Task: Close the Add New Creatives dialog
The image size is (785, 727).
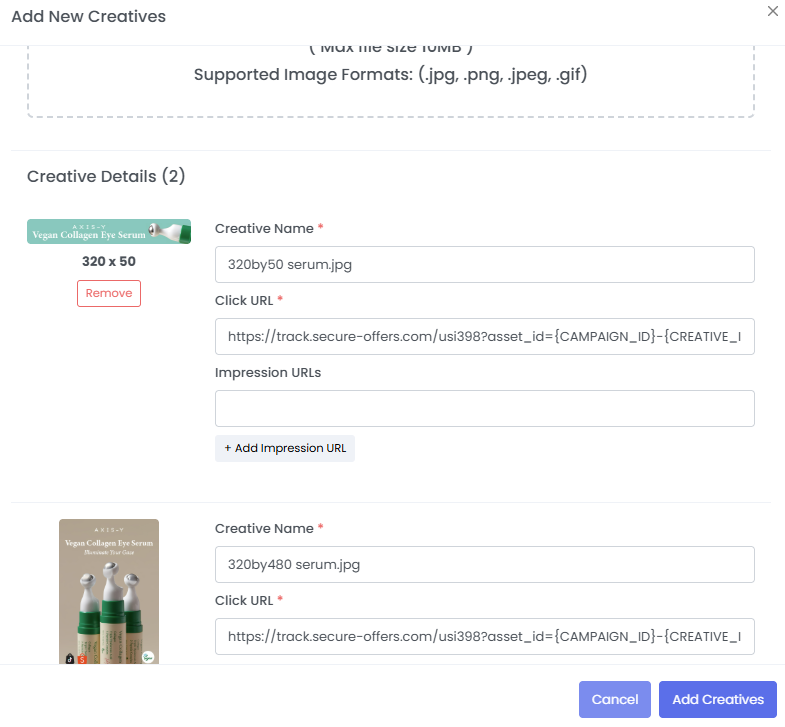Action: 772,11
